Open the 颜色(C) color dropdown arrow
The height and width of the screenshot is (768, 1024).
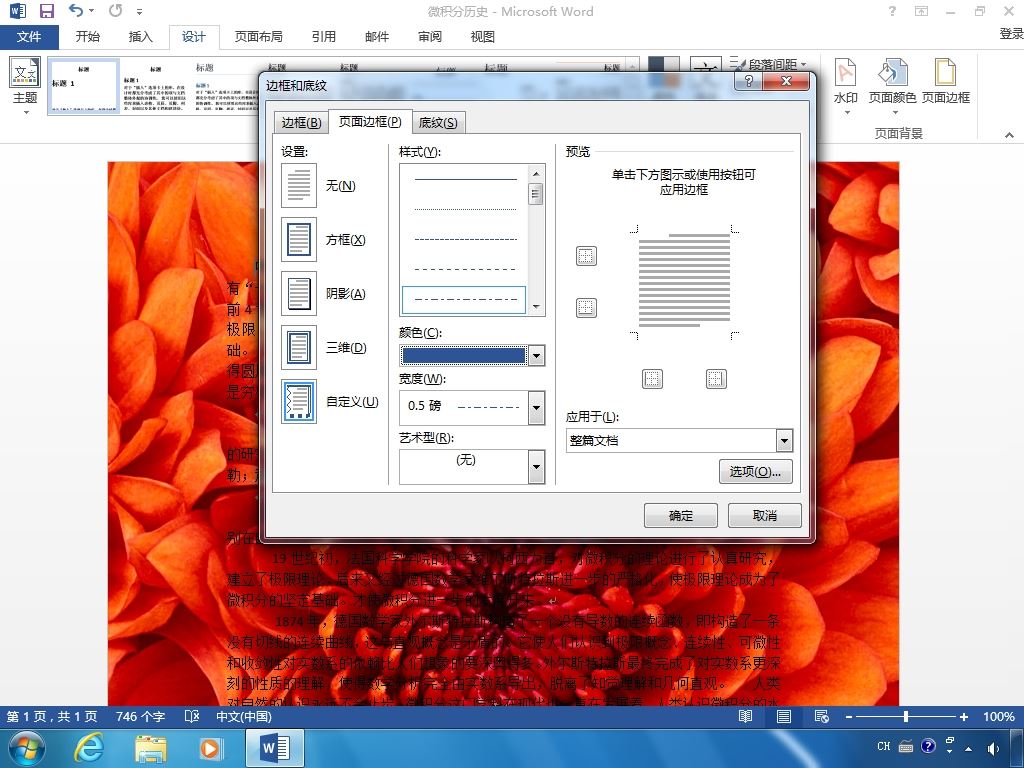click(x=536, y=356)
